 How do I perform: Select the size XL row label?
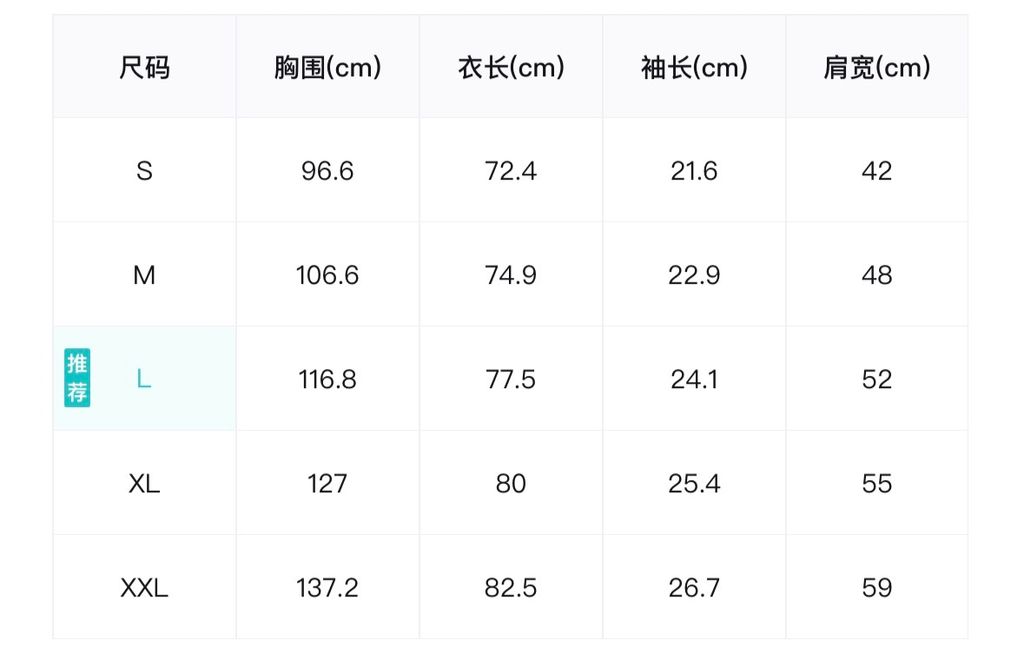(x=144, y=484)
